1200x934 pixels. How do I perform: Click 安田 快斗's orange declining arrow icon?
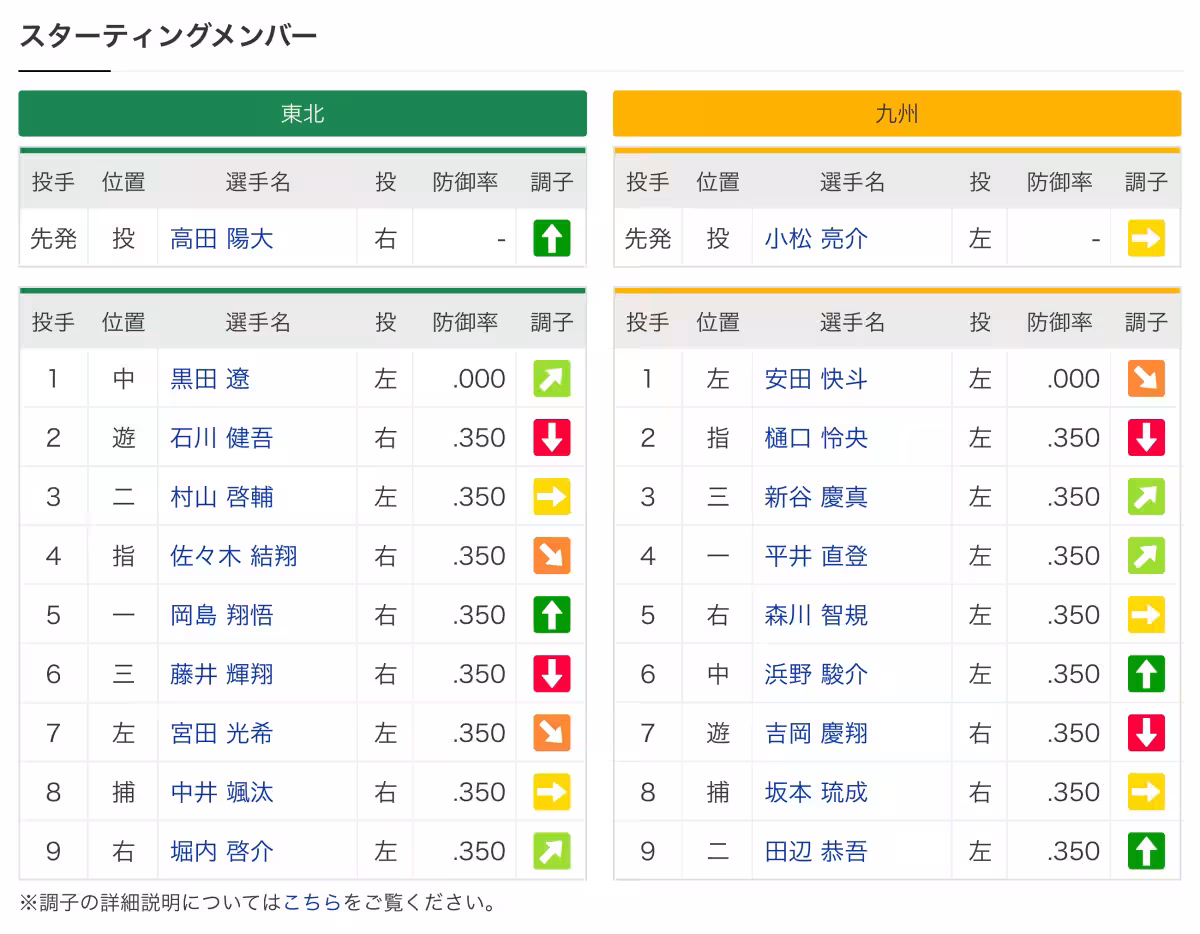(x=1145, y=378)
